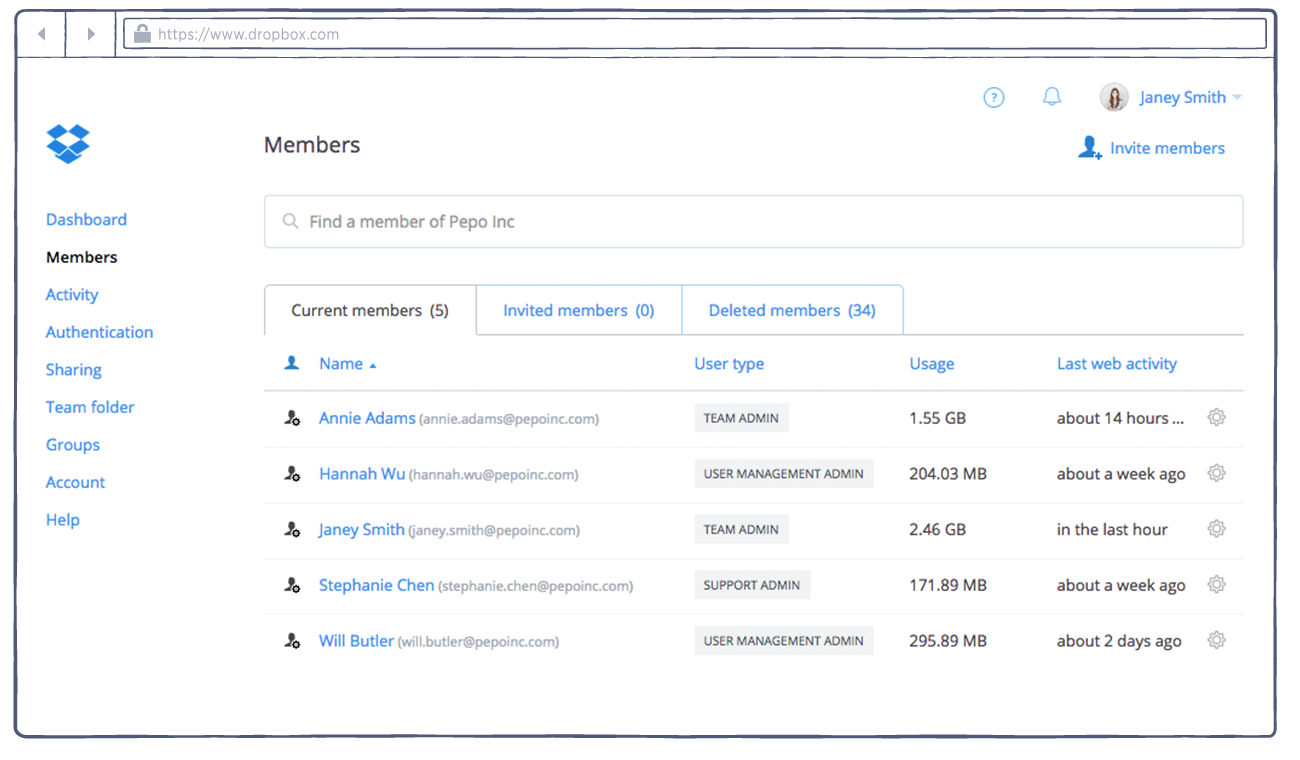
Task: Click the Find a member search field
Action: click(x=753, y=222)
